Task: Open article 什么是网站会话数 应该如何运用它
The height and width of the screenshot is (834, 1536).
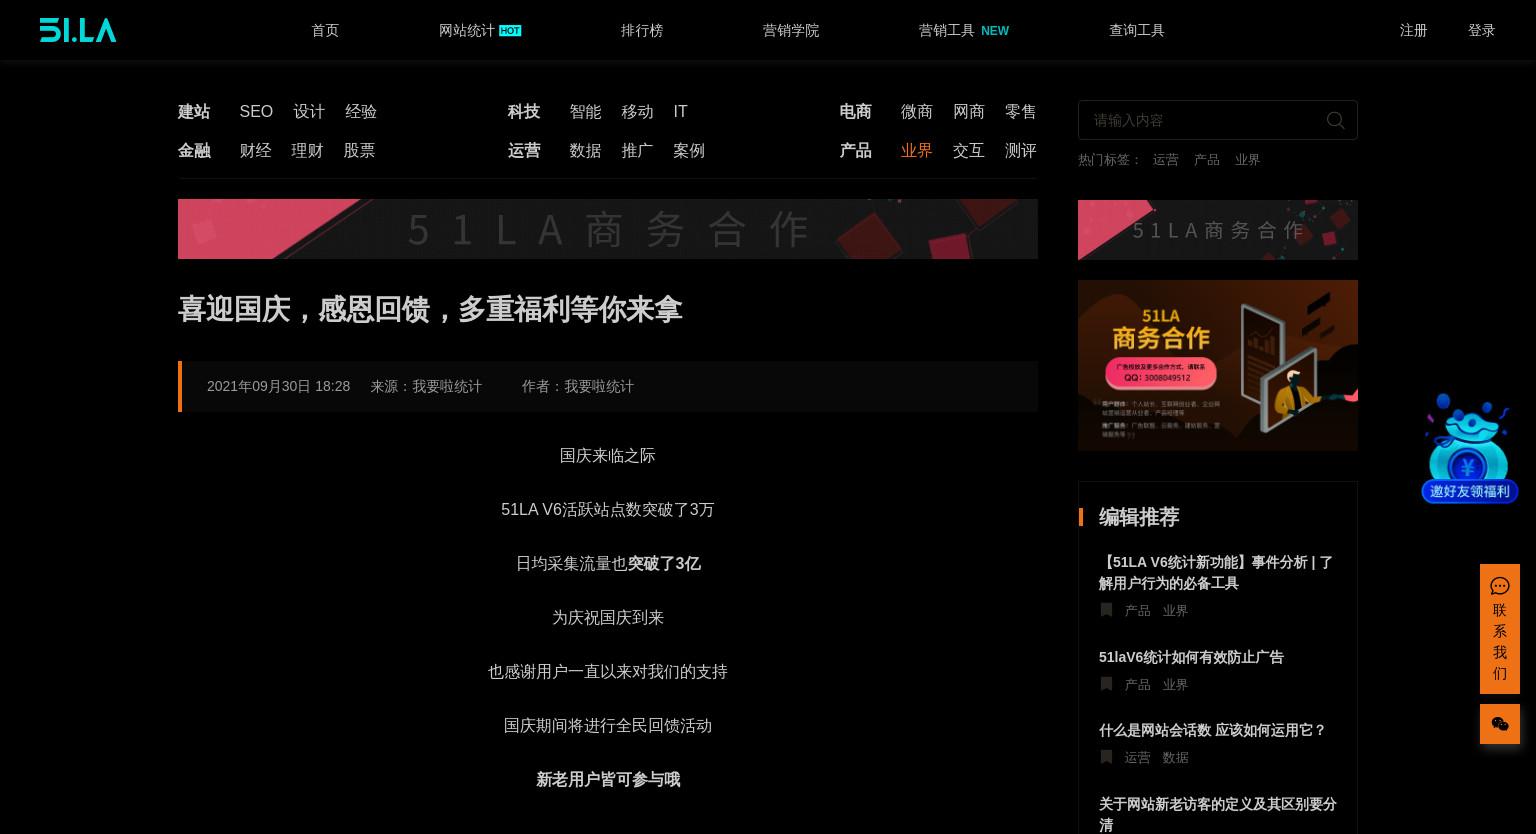Action: click(x=1212, y=730)
